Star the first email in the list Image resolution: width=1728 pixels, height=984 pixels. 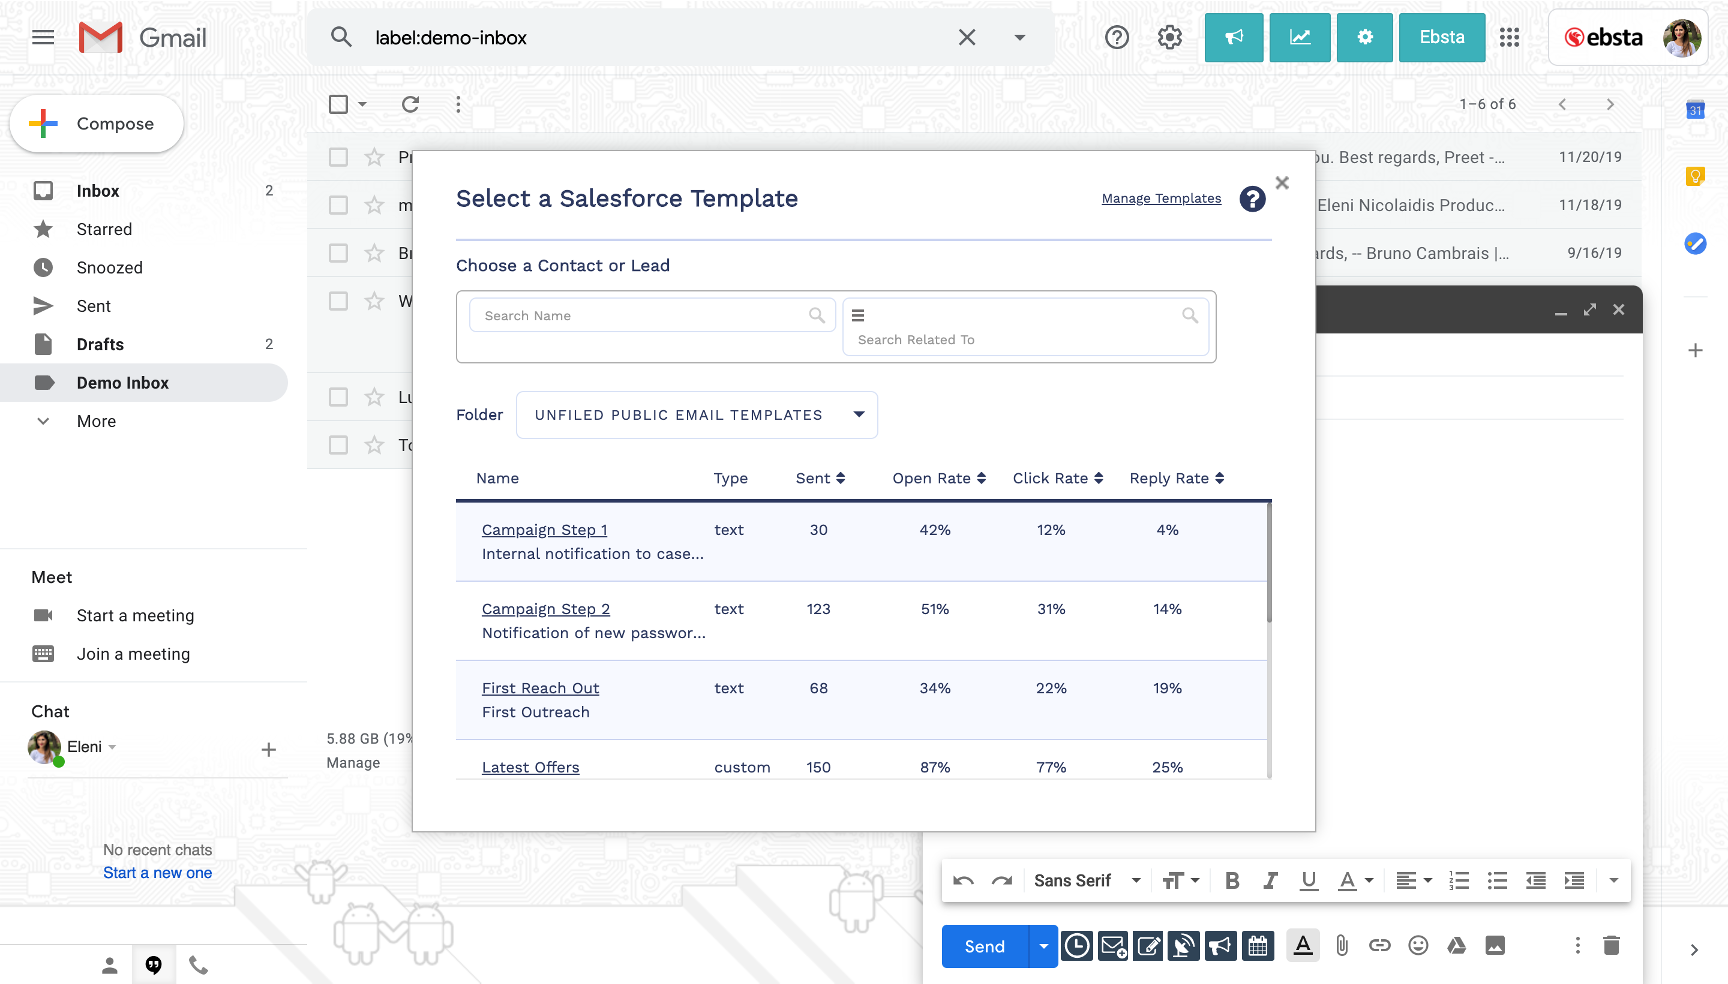tap(374, 157)
